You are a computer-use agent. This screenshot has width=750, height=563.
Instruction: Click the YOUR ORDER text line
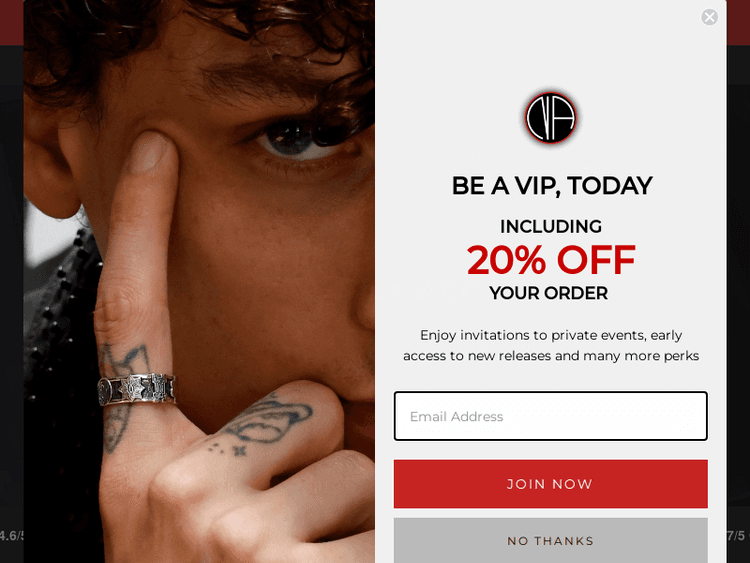click(549, 293)
